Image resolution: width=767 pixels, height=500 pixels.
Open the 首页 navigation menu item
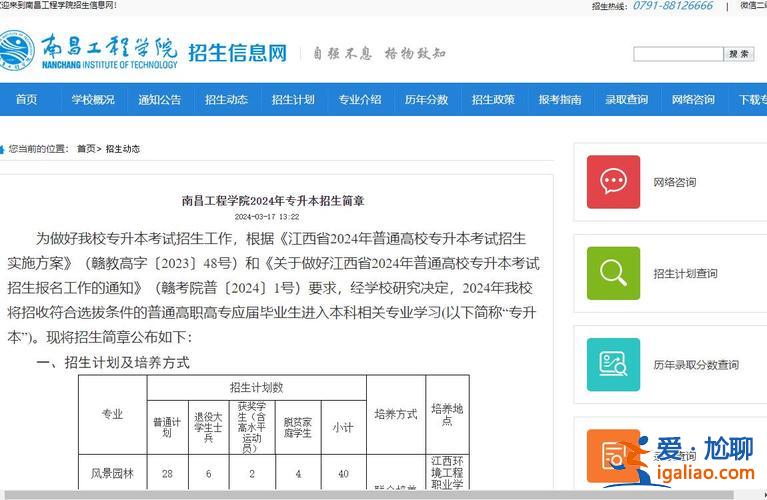pos(26,100)
